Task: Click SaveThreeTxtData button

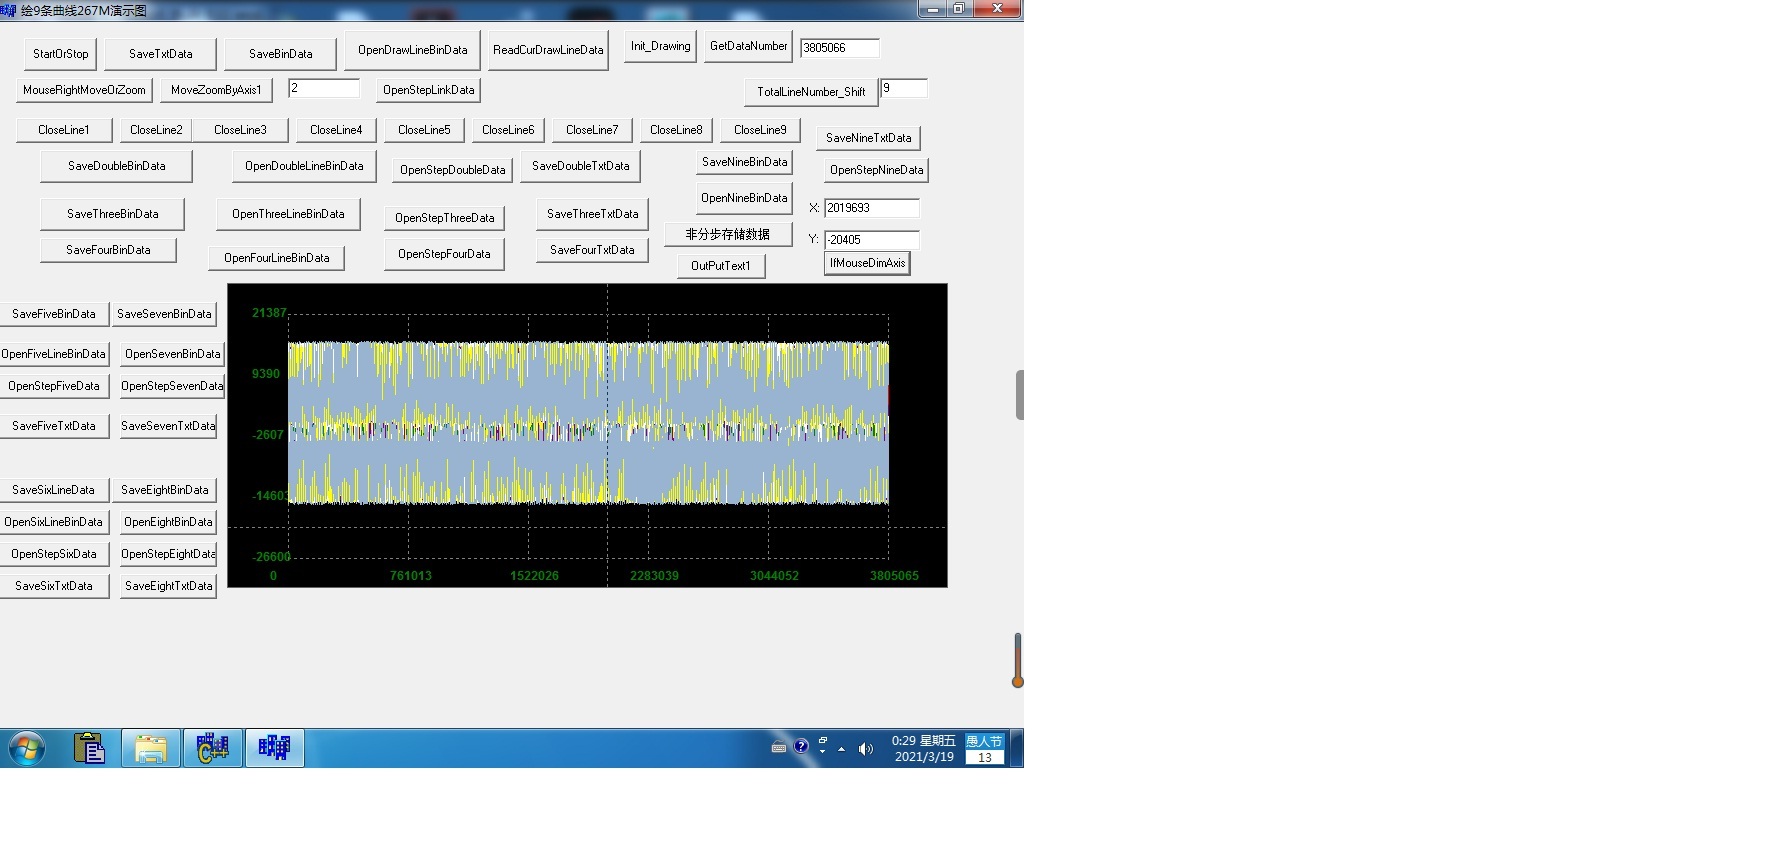Action: (593, 214)
